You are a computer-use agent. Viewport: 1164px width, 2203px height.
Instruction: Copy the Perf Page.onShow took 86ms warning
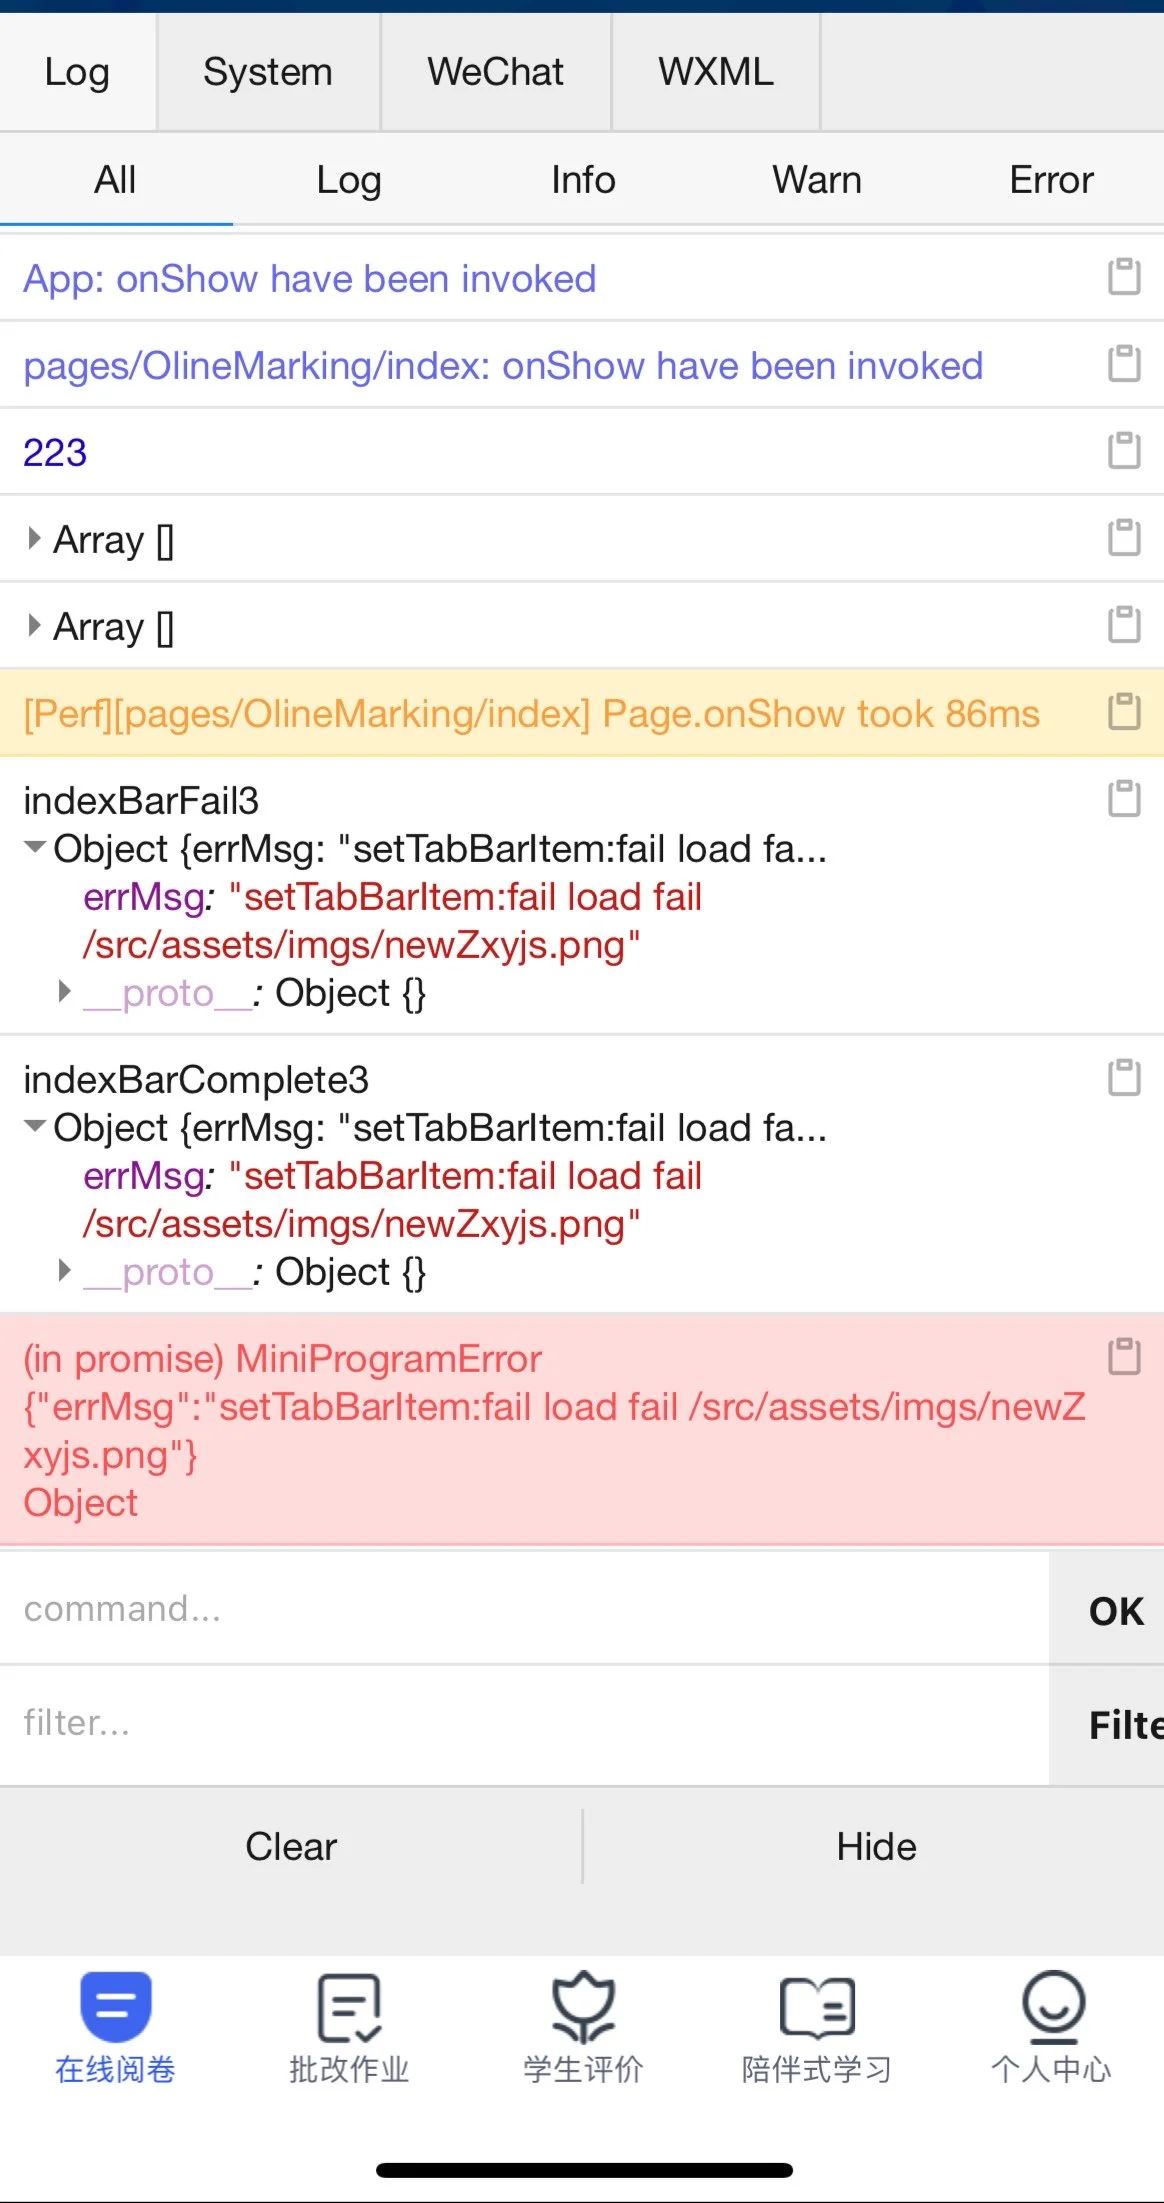click(1124, 712)
